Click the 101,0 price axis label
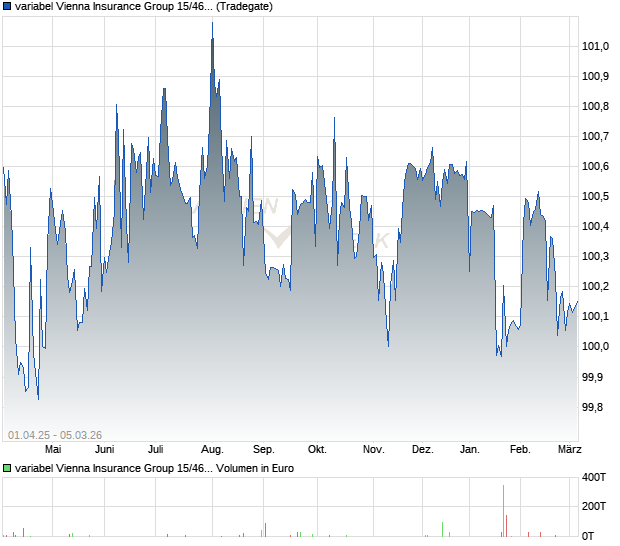Screen dimensions: 620x546 (x=596, y=46)
